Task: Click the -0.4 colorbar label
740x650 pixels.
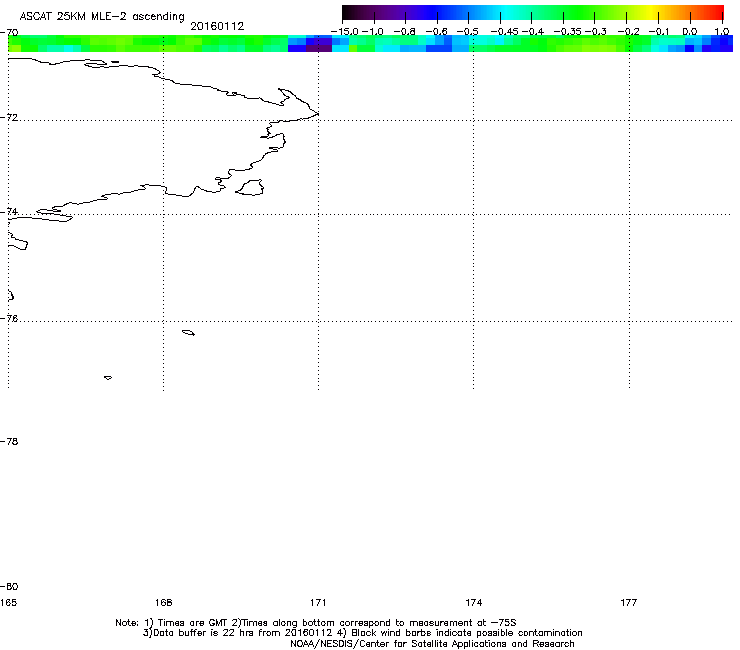Action: [x=532, y=32]
